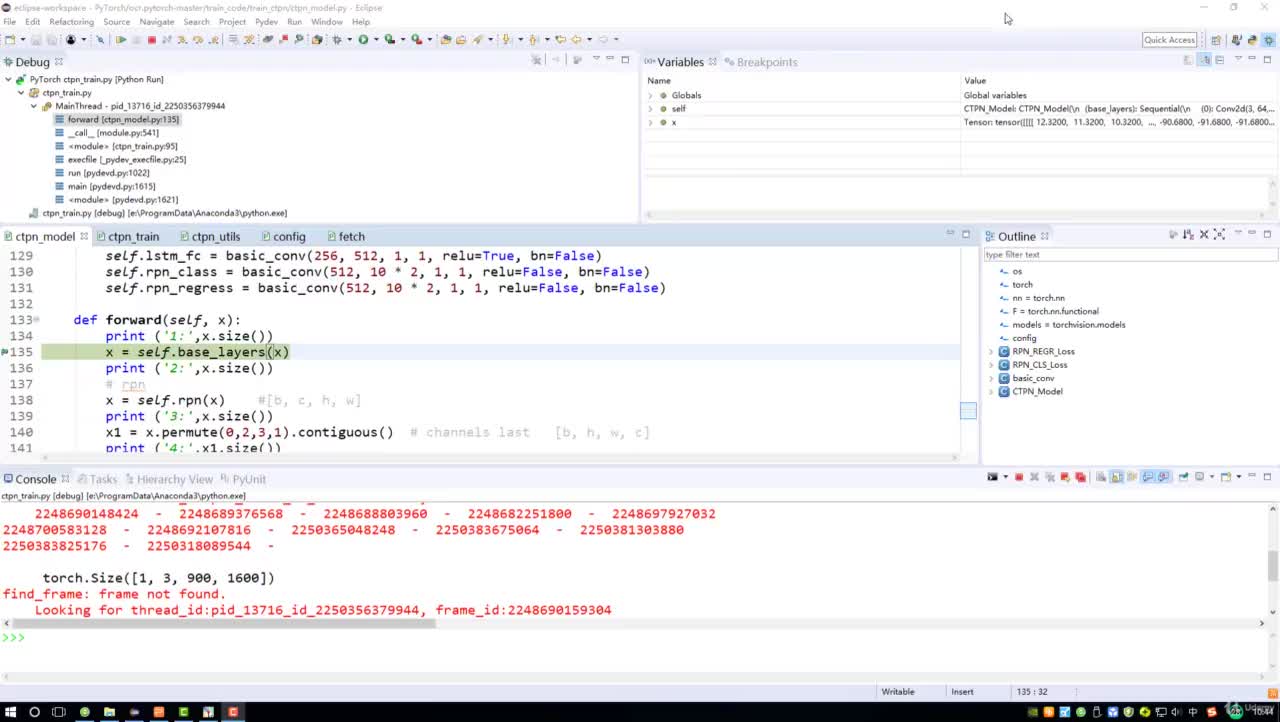The height and width of the screenshot is (722, 1280).
Task: Click Pin Console icon
Action: (x=1183, y=477)
